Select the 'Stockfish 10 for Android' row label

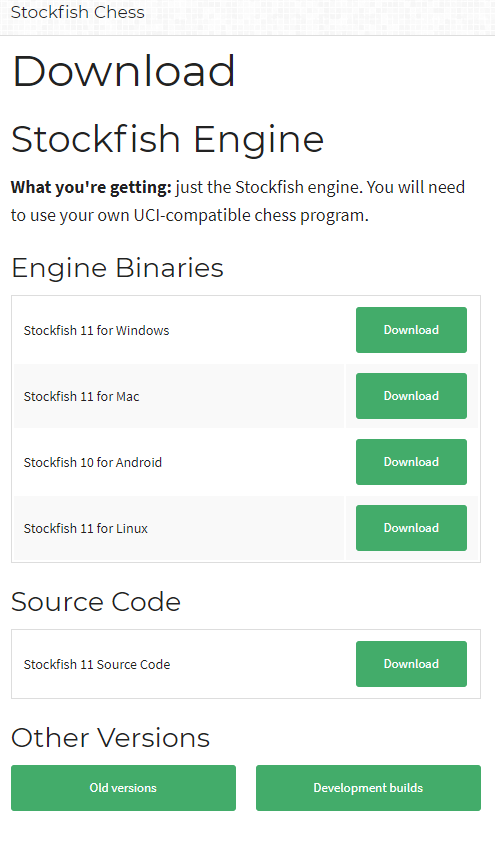(x=93, y=462)
